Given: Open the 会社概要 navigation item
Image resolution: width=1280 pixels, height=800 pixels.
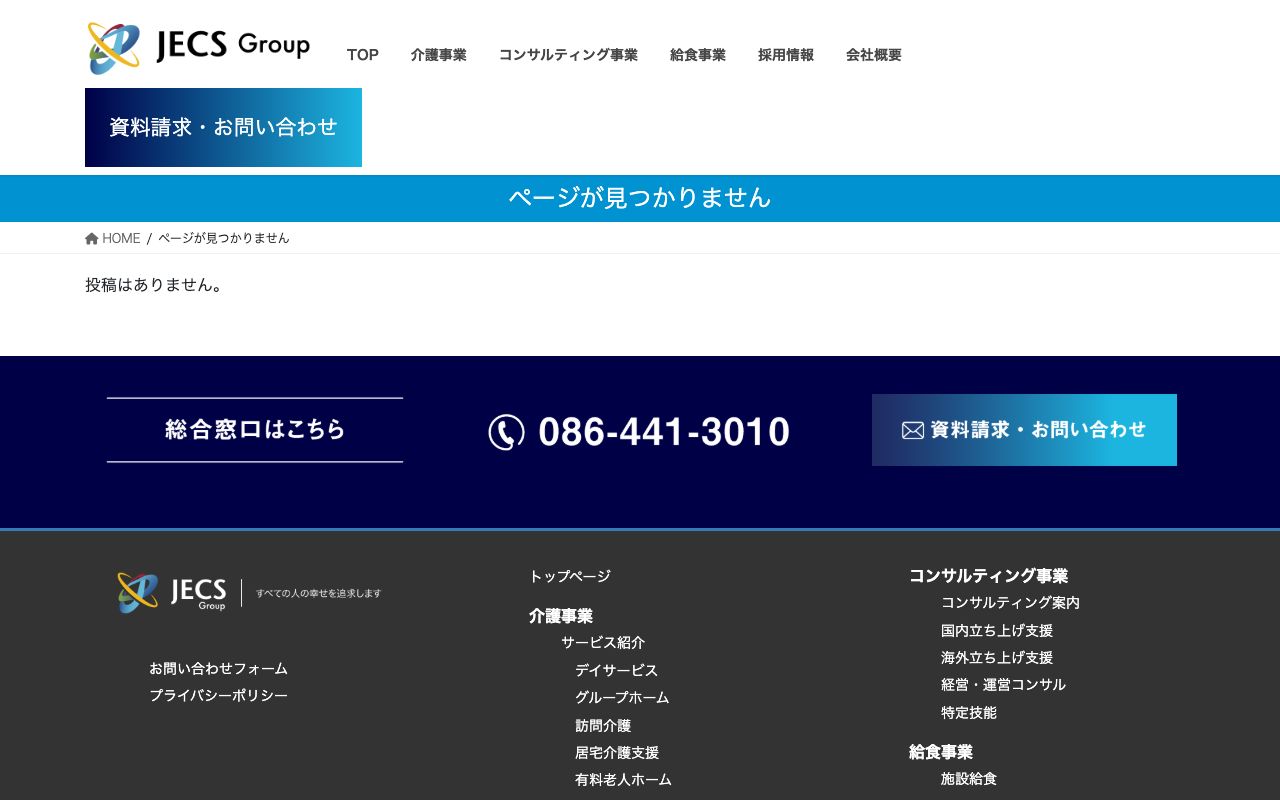Looking at the screenshot, I should (x=871, y=55).
